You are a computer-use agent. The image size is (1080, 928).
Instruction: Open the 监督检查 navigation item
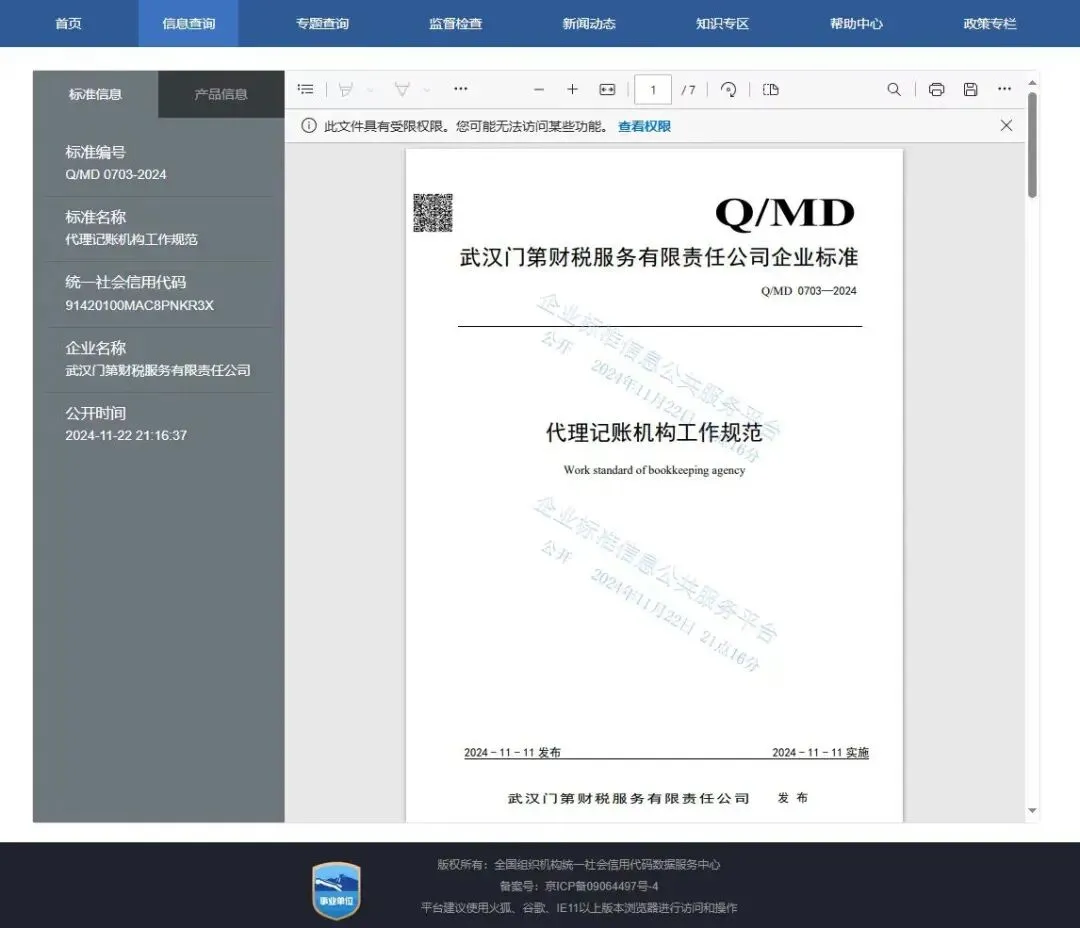[x=455, y=23]
